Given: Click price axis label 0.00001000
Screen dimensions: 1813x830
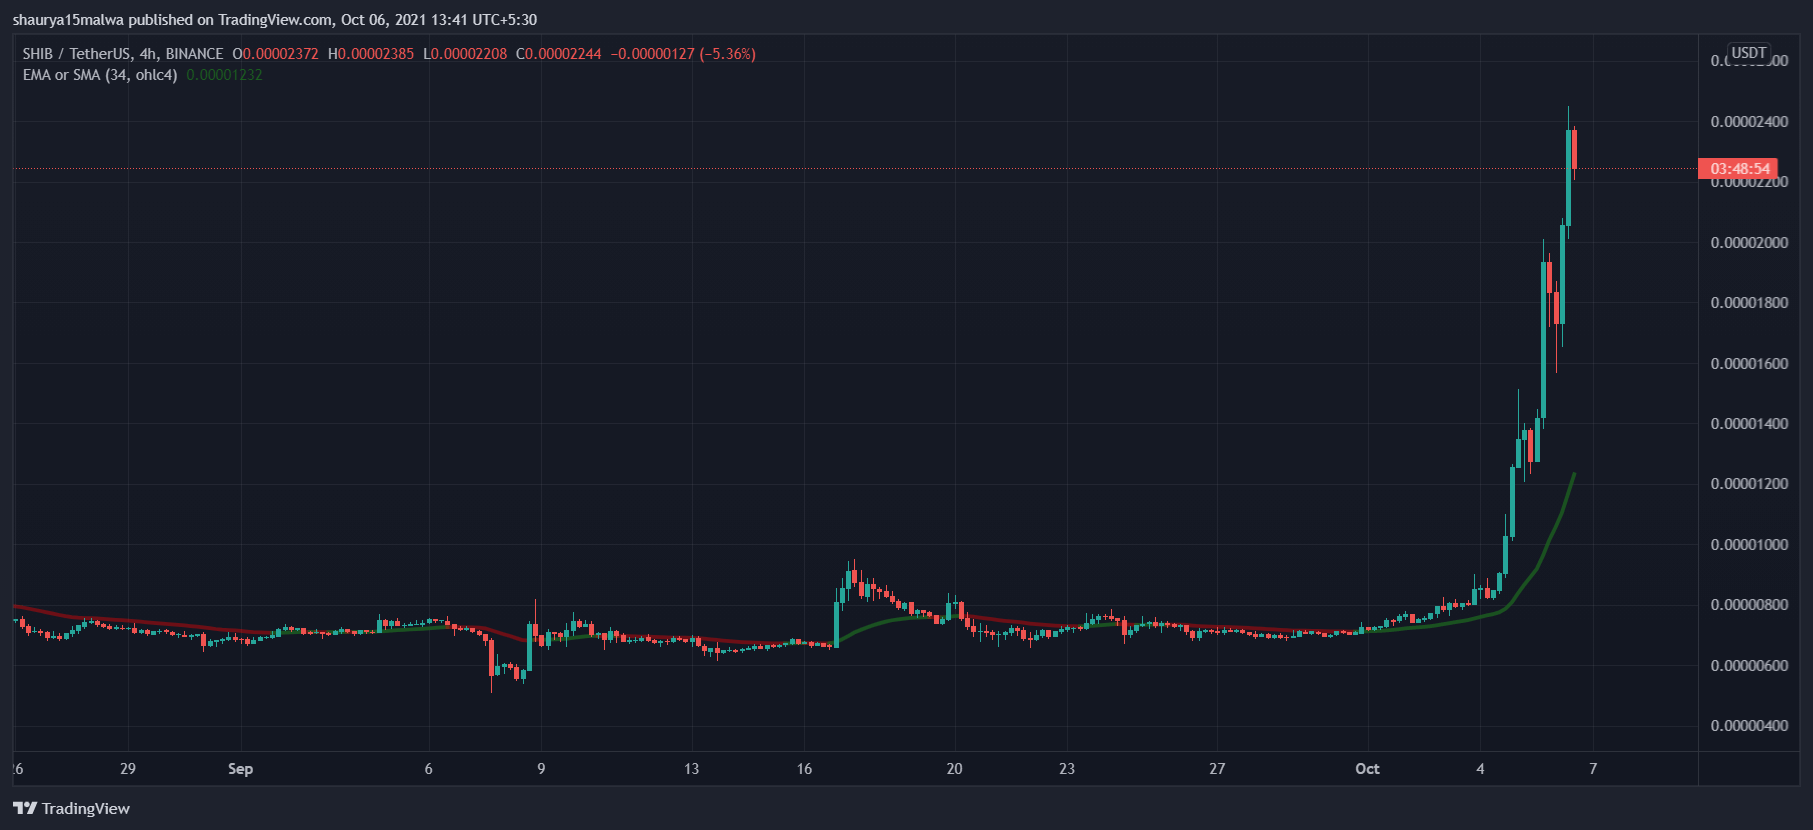Looking at the screenshot, I should click(1749, 545).
